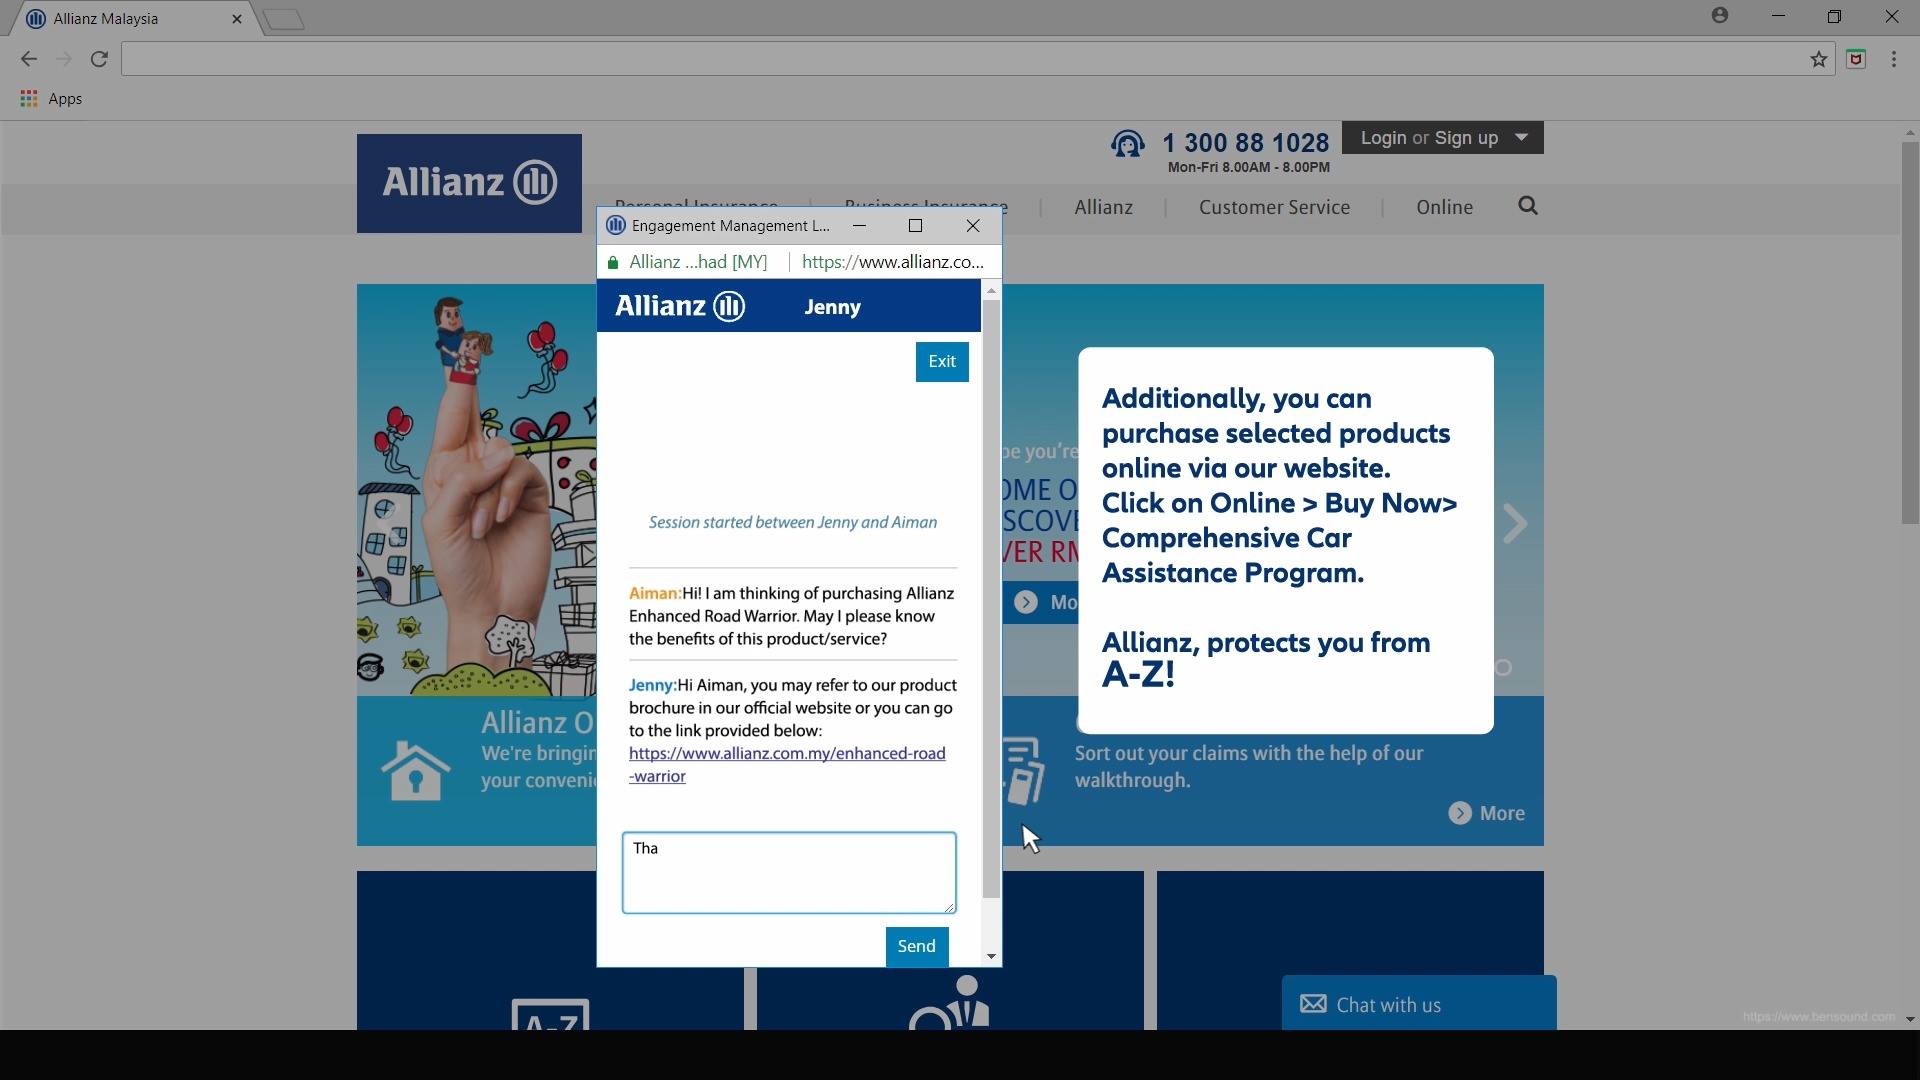Viewport: 1920px width, 1080px height.
Task: Click the claims documents icon
Action: (1023, 770)
